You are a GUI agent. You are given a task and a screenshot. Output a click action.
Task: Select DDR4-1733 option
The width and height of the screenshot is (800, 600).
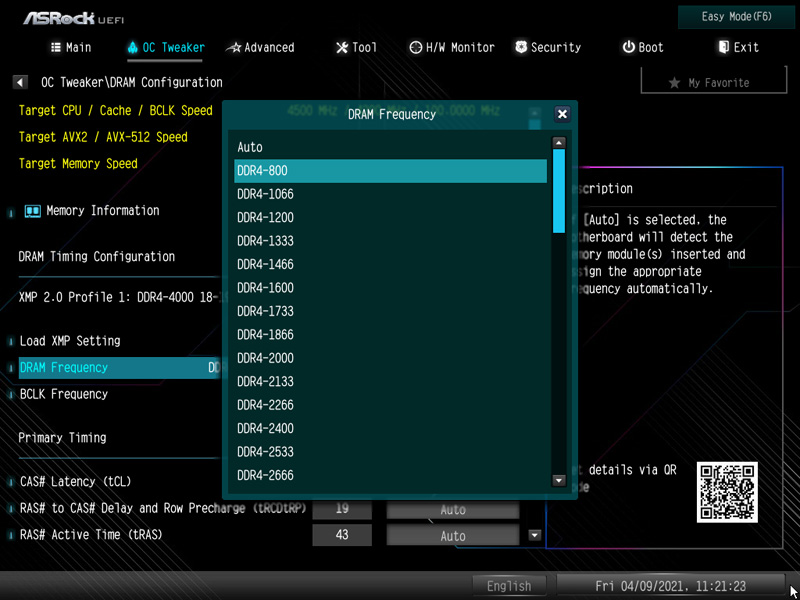click(x=390, y=311)
